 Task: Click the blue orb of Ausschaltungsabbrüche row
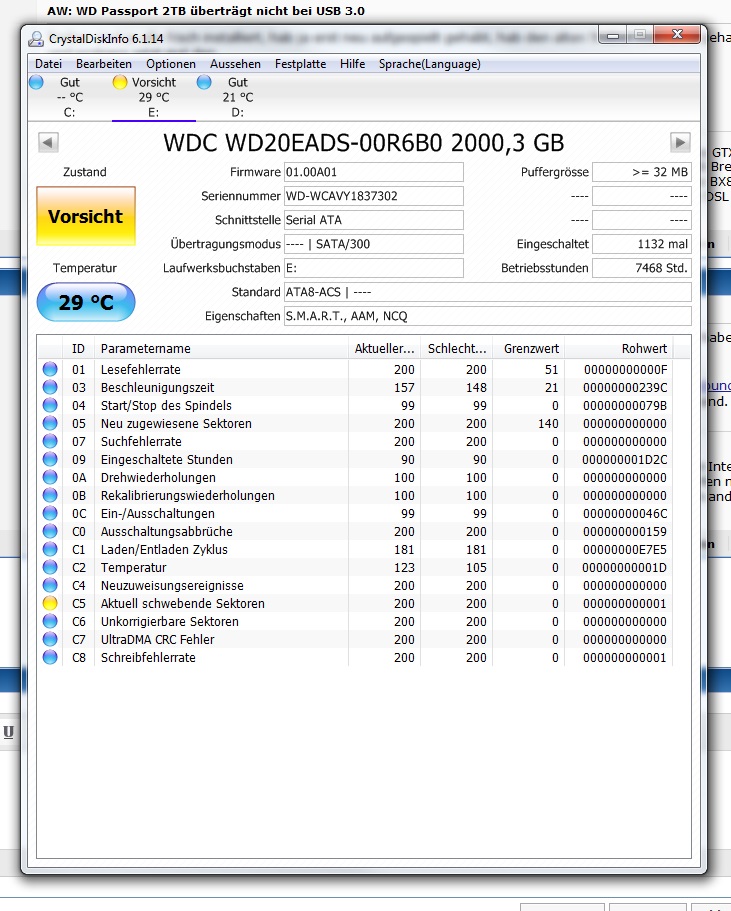pyautogui.click(x=50, y=531)
